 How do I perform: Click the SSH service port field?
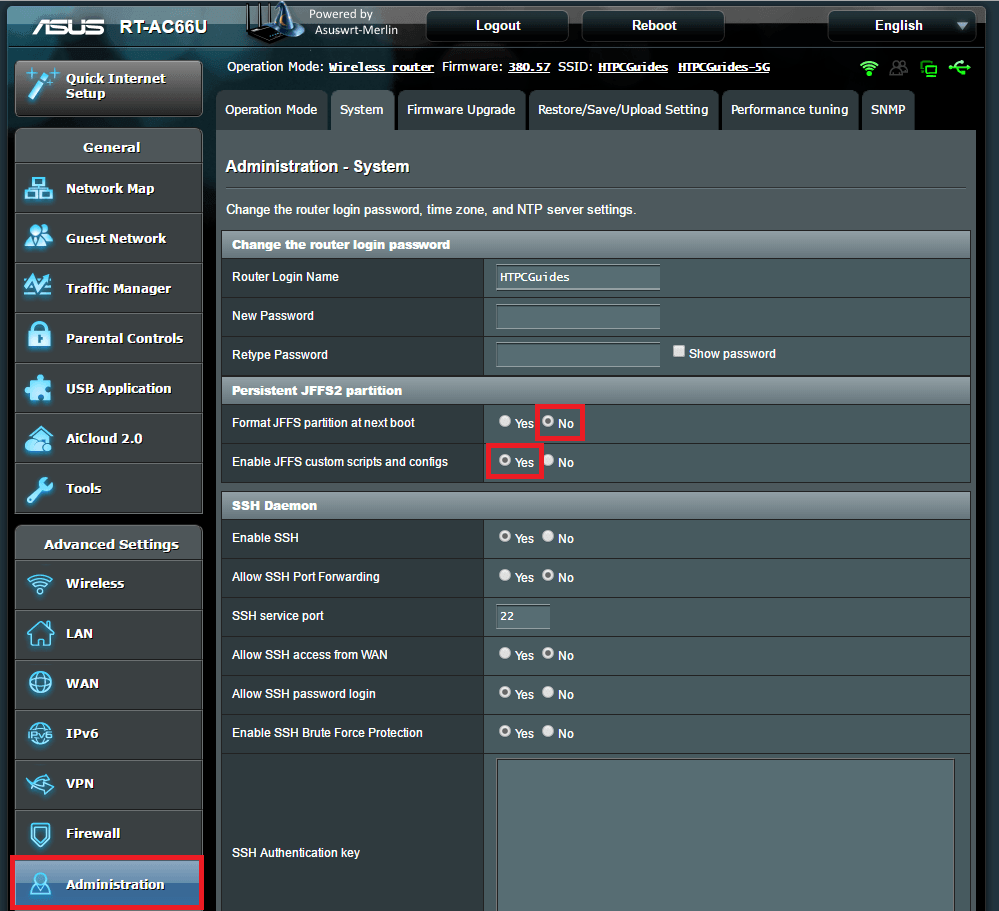click(x=523, y=616)
